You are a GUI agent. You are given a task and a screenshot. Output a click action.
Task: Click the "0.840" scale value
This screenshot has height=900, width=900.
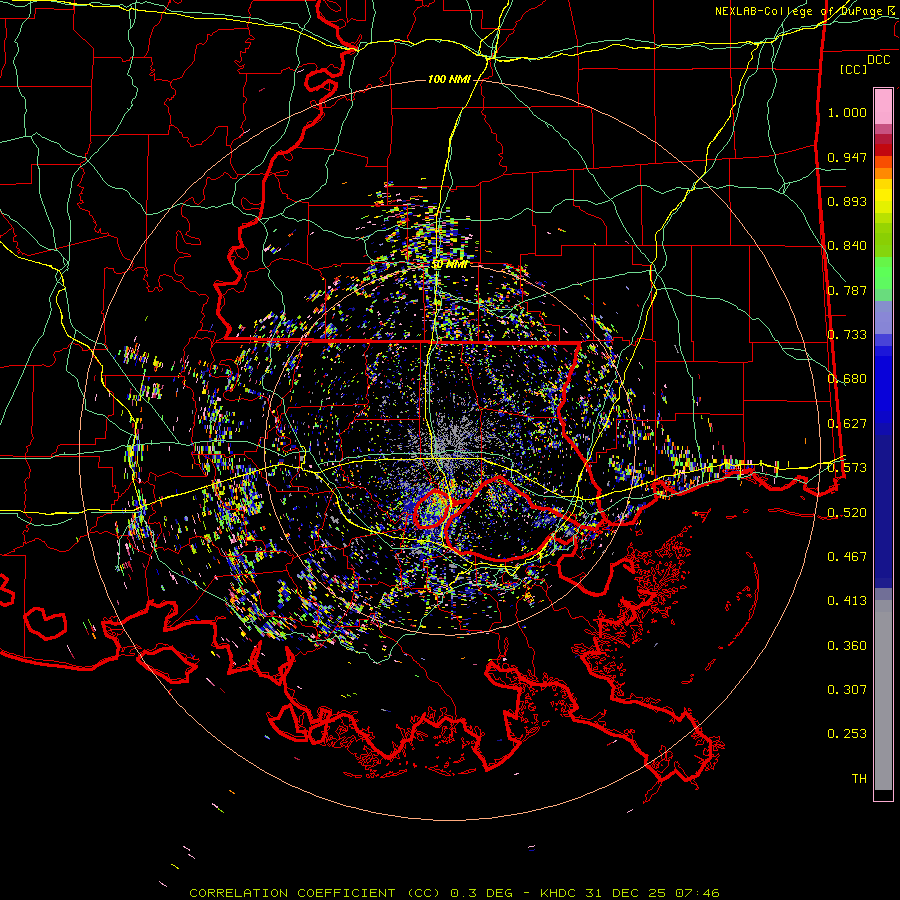[847, 246]
